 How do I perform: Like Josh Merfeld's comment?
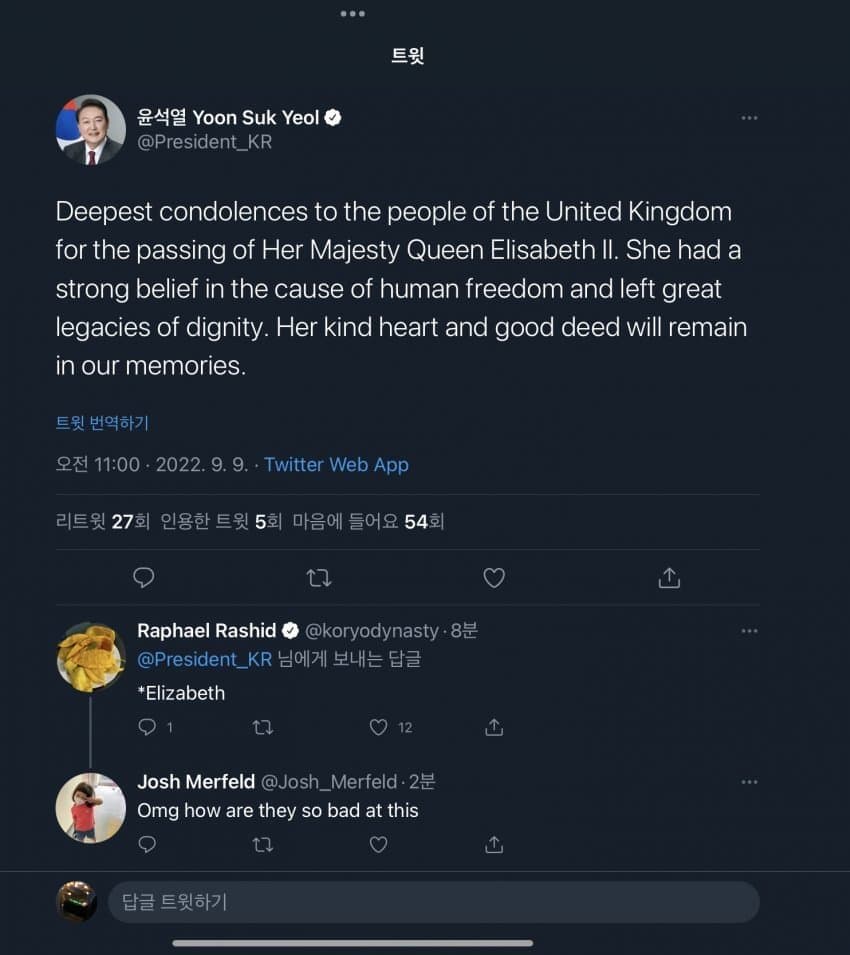[x=378, y=845]
